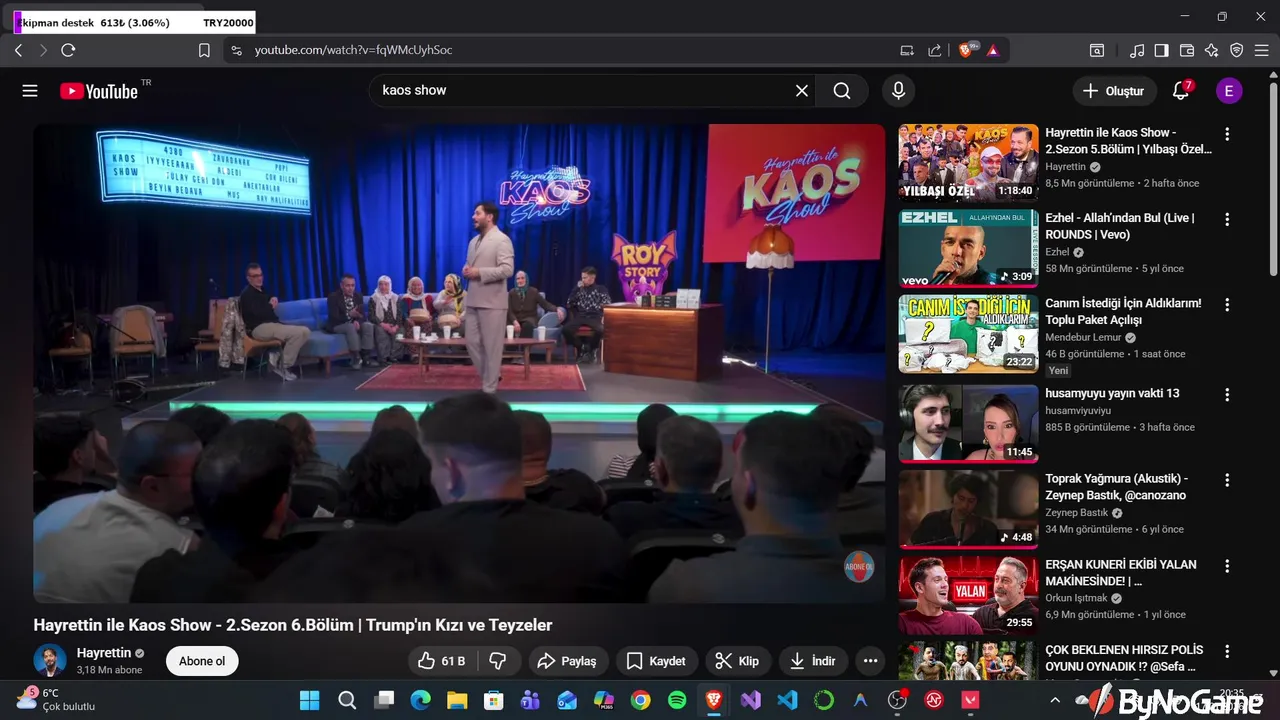Open the account avatar menu 'E'
This screenshot has height=720, width=1280.
1229,91
